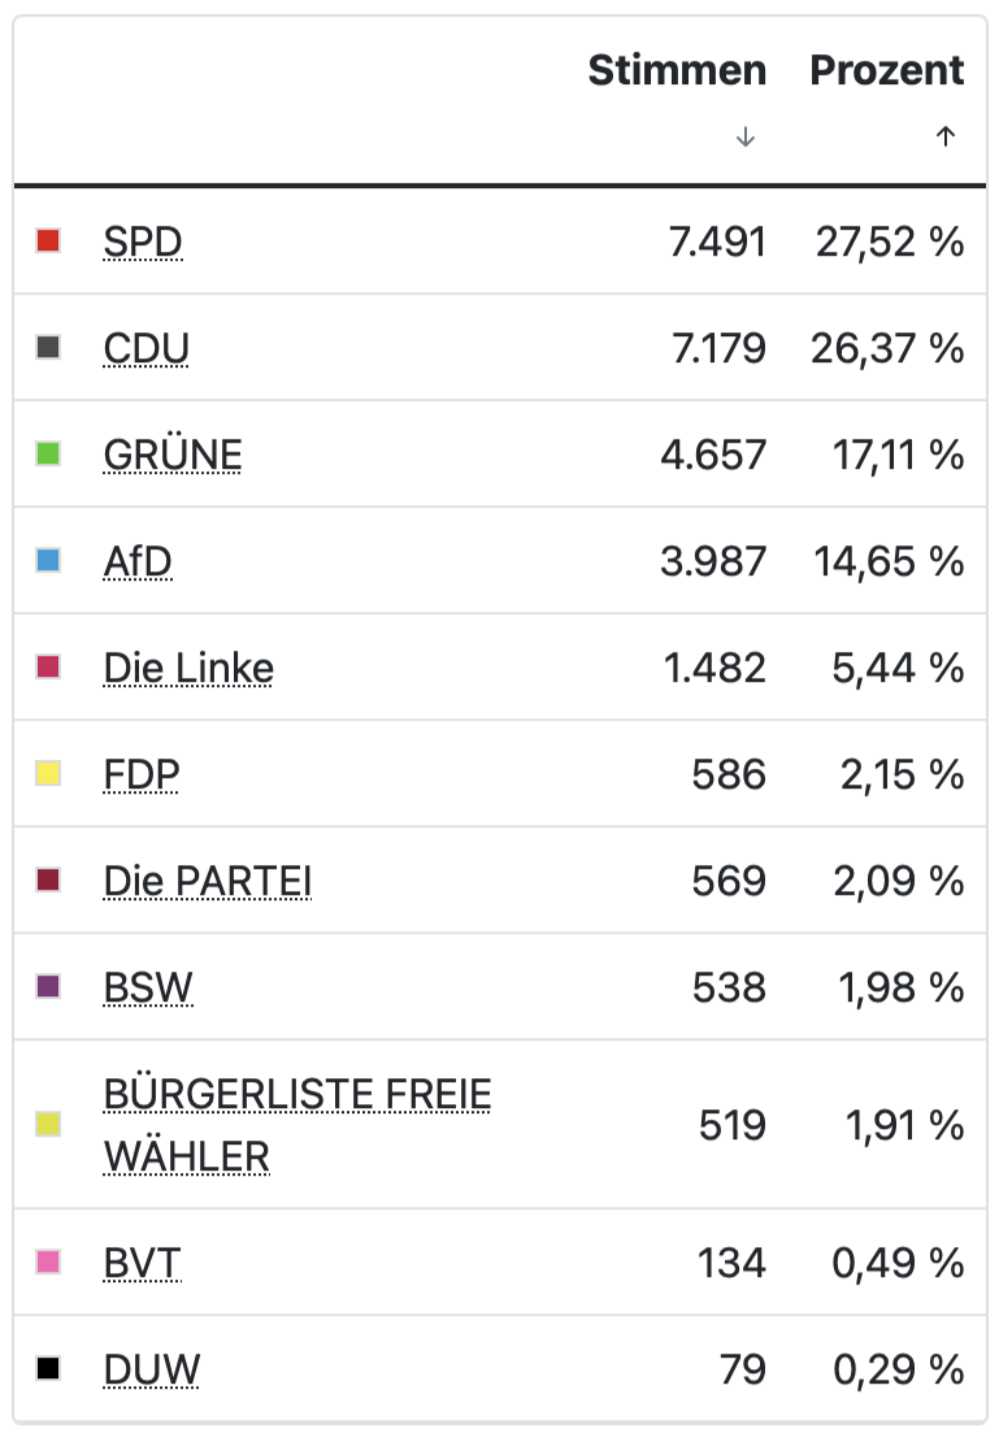Sort by Prozent ascending arrow
This screenshot has width=999, height=1441.
tap(945, 136)
